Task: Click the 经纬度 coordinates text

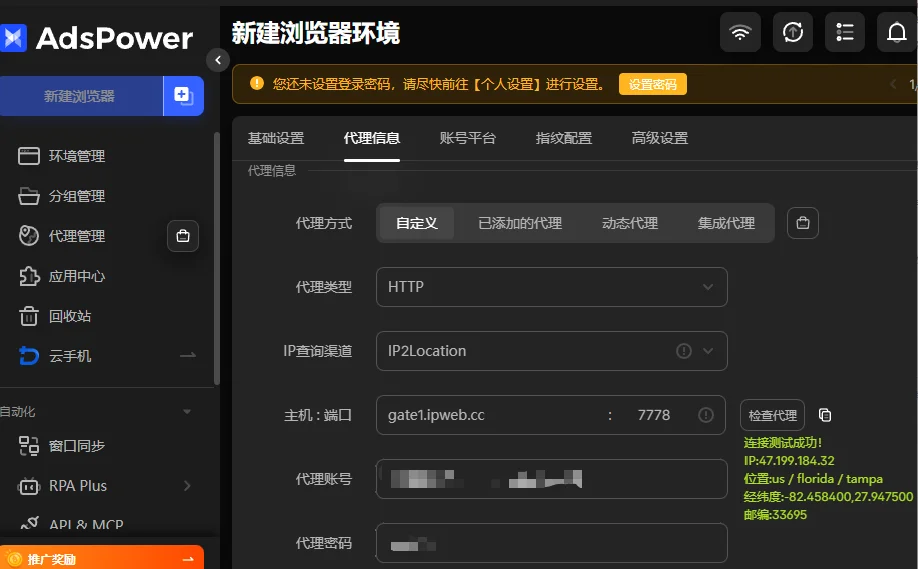Action: pos(828,496)
